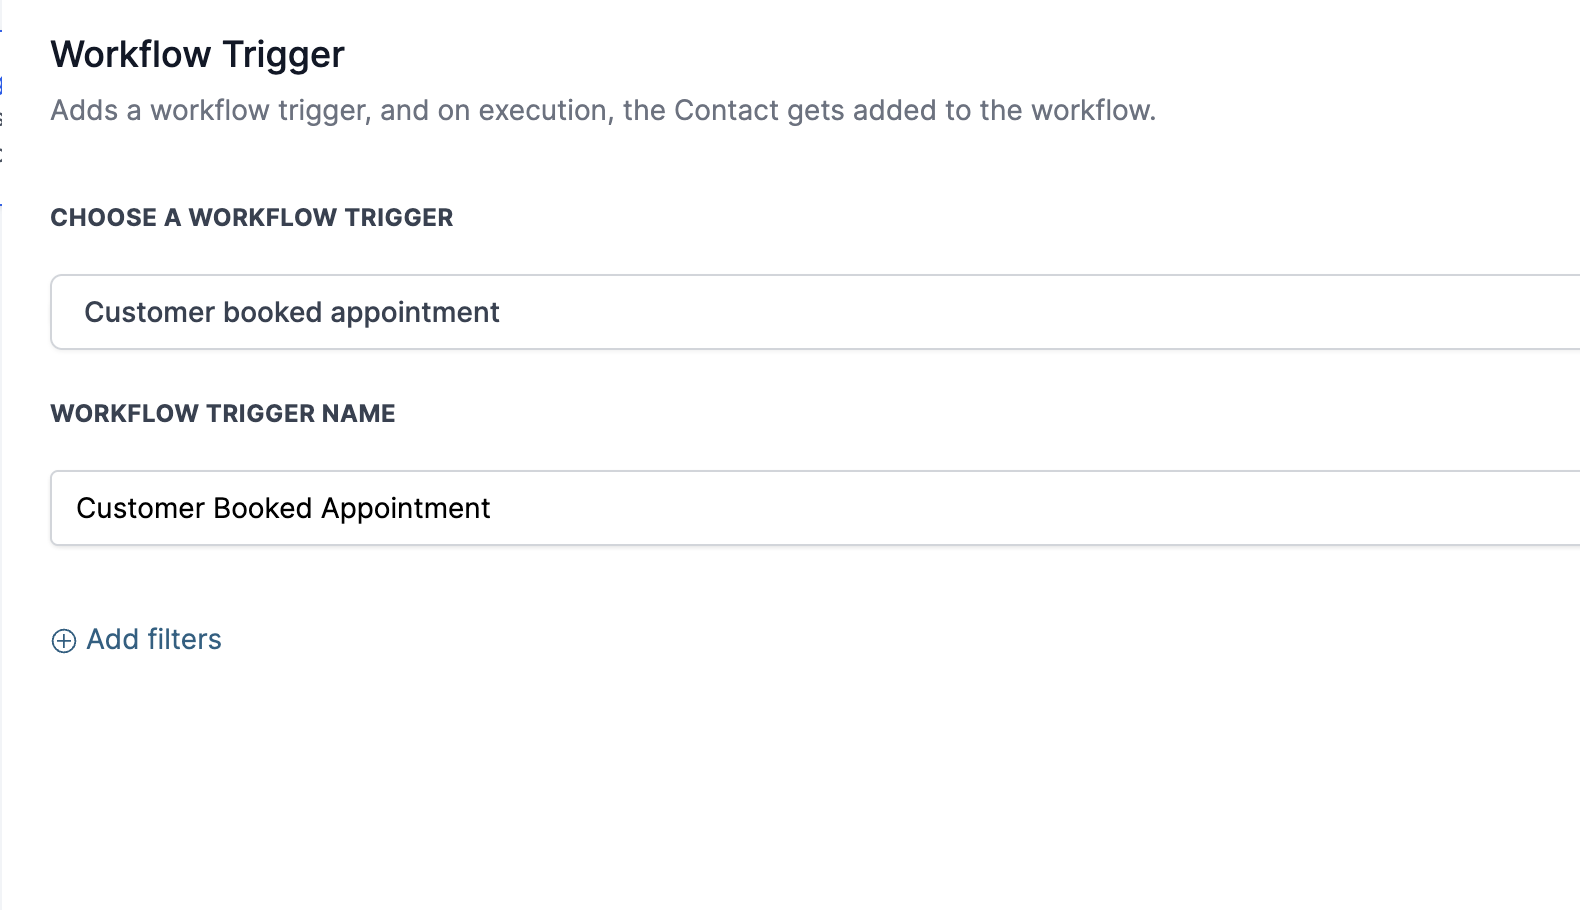Click the 'Customer Booked Appointment' text in name field
Screen dimensions: 1580x910
pyautogui.click(x=283, y=509)
